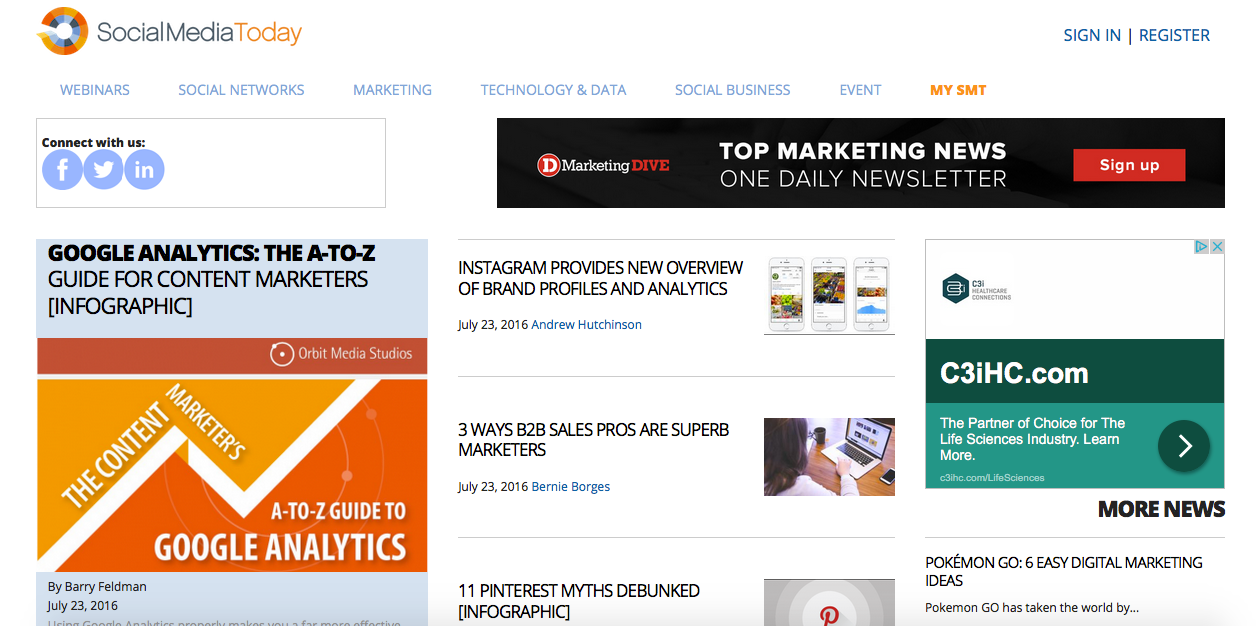Open the 11 Pinterest Myths Debunked article
The width and height of the screenshot is (1260, 626).
(x=579, y=601)
